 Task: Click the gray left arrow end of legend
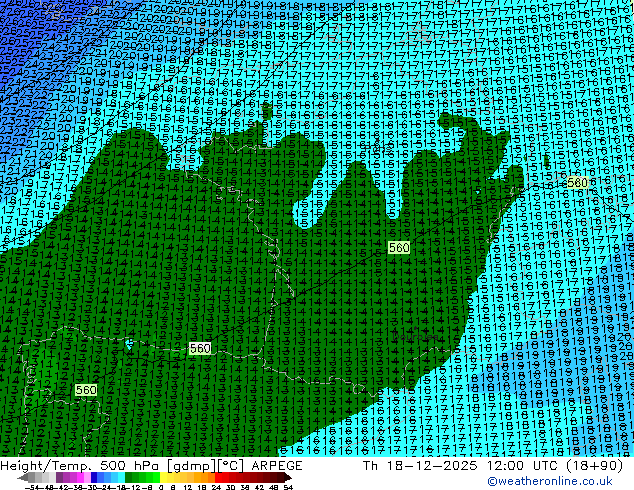[23, 477]
